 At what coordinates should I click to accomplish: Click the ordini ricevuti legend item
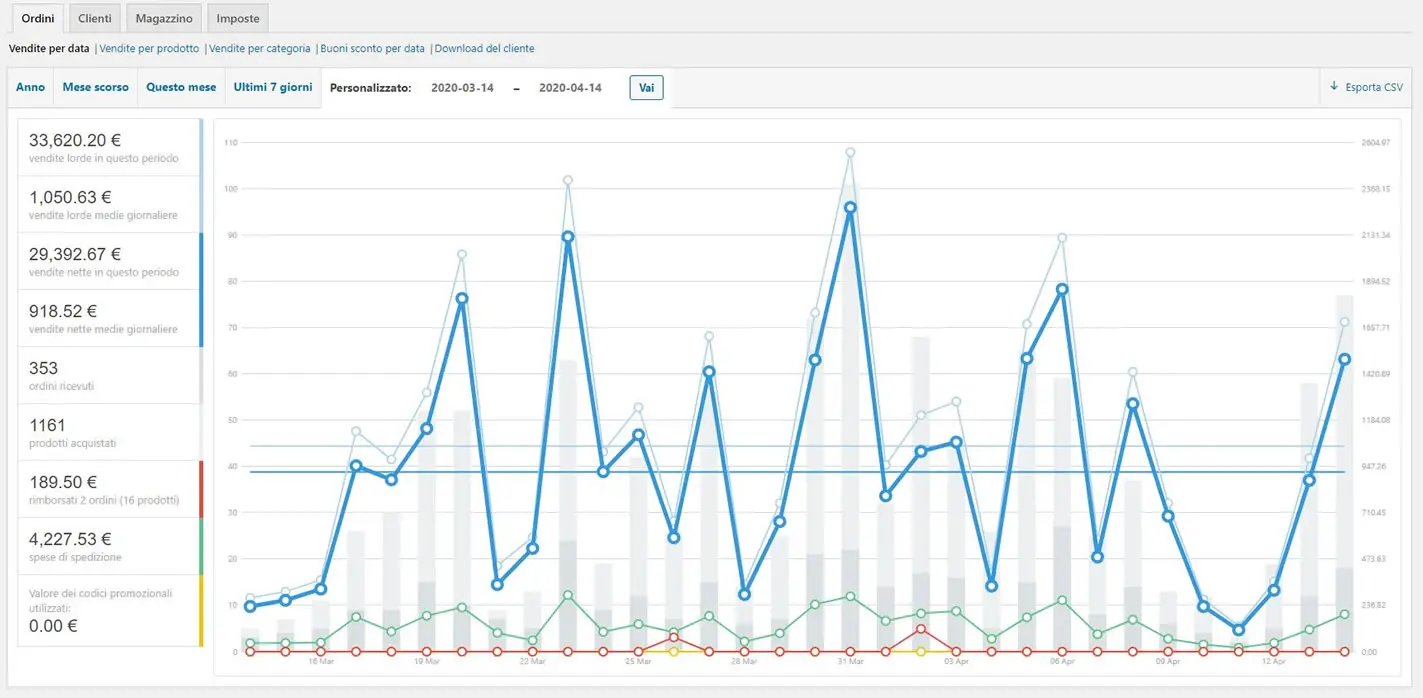(x=110, y=375)
